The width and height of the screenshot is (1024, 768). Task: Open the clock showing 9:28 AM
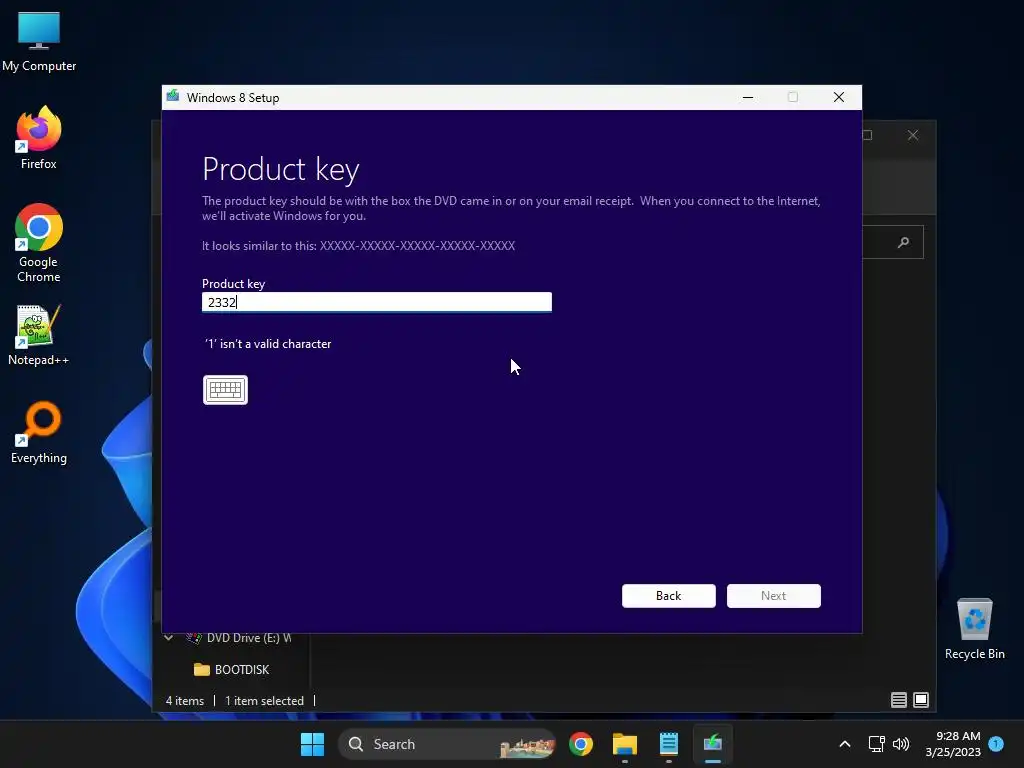953,744
